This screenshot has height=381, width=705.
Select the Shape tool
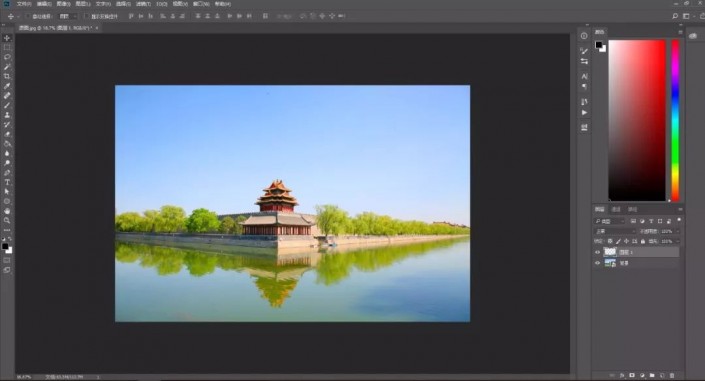(7, 201)
